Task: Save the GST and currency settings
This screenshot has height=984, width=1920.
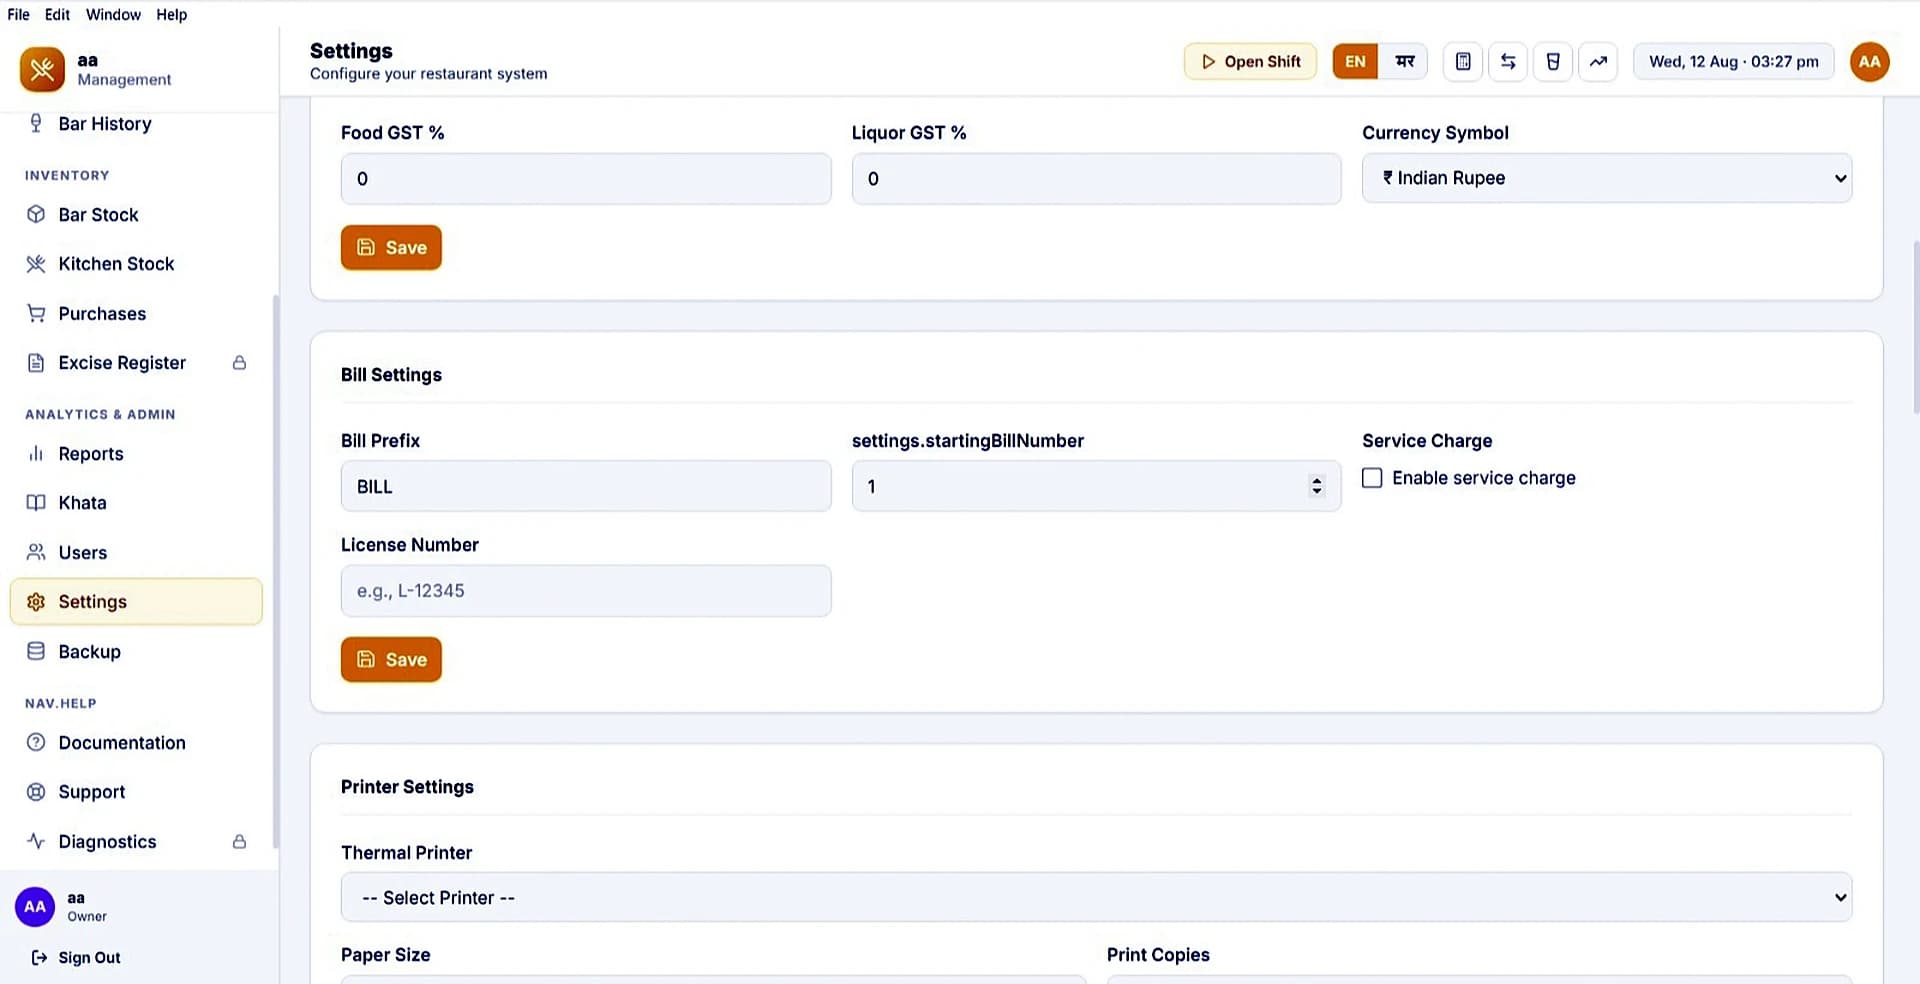Action: pyautogui.click(x=391, y=247)
